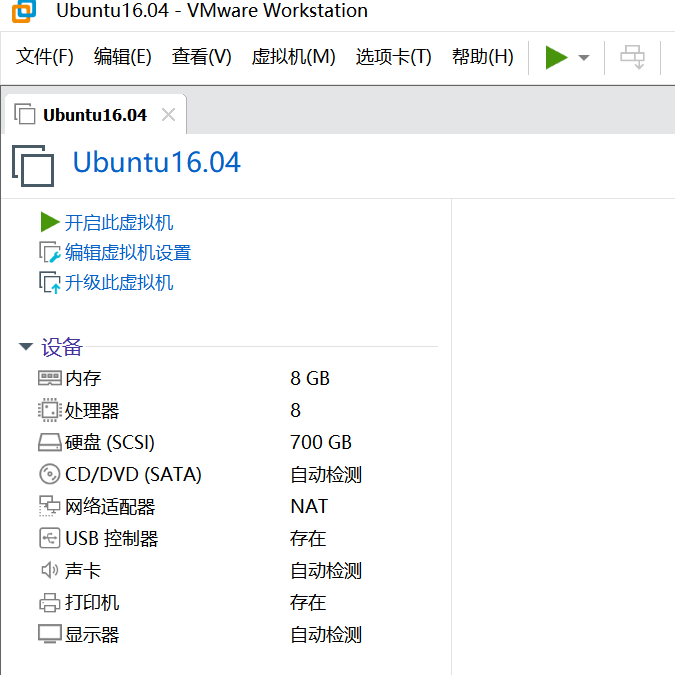675x675 pixels.
Task: Click the USB controller icon
Action: coord(50,538)
